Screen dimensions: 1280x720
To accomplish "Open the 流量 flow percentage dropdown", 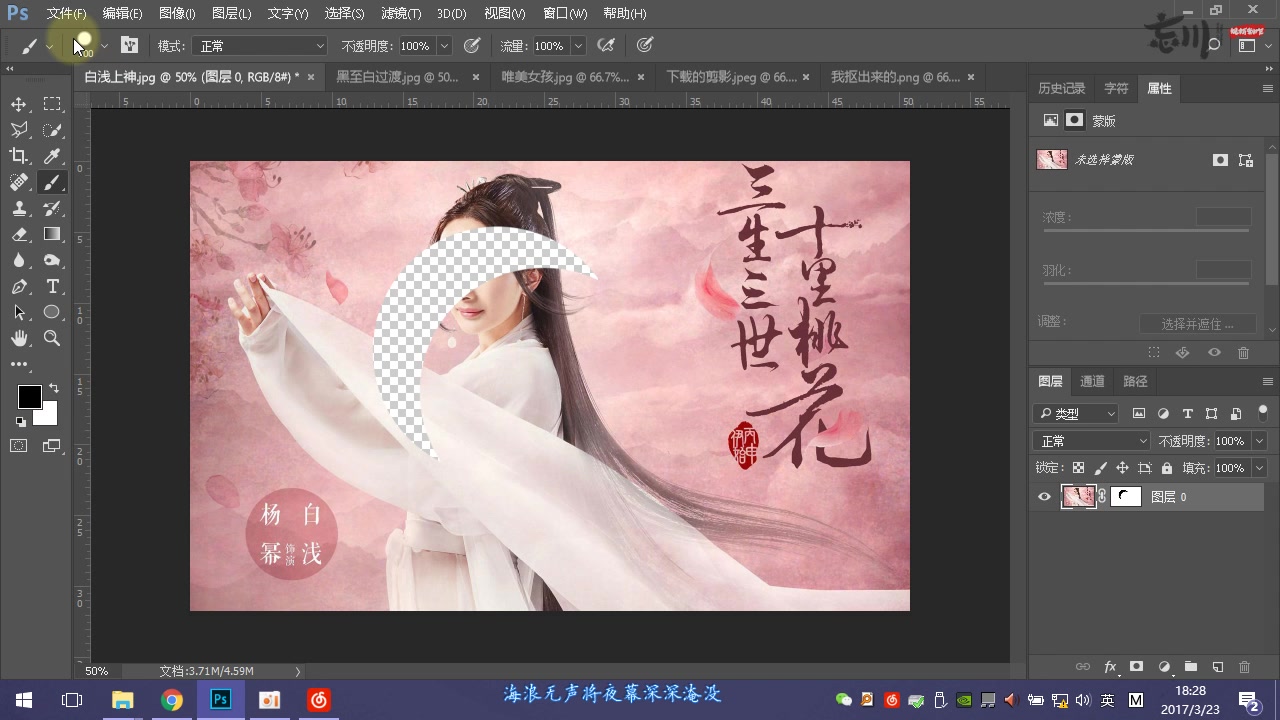I will pos(577,45).
